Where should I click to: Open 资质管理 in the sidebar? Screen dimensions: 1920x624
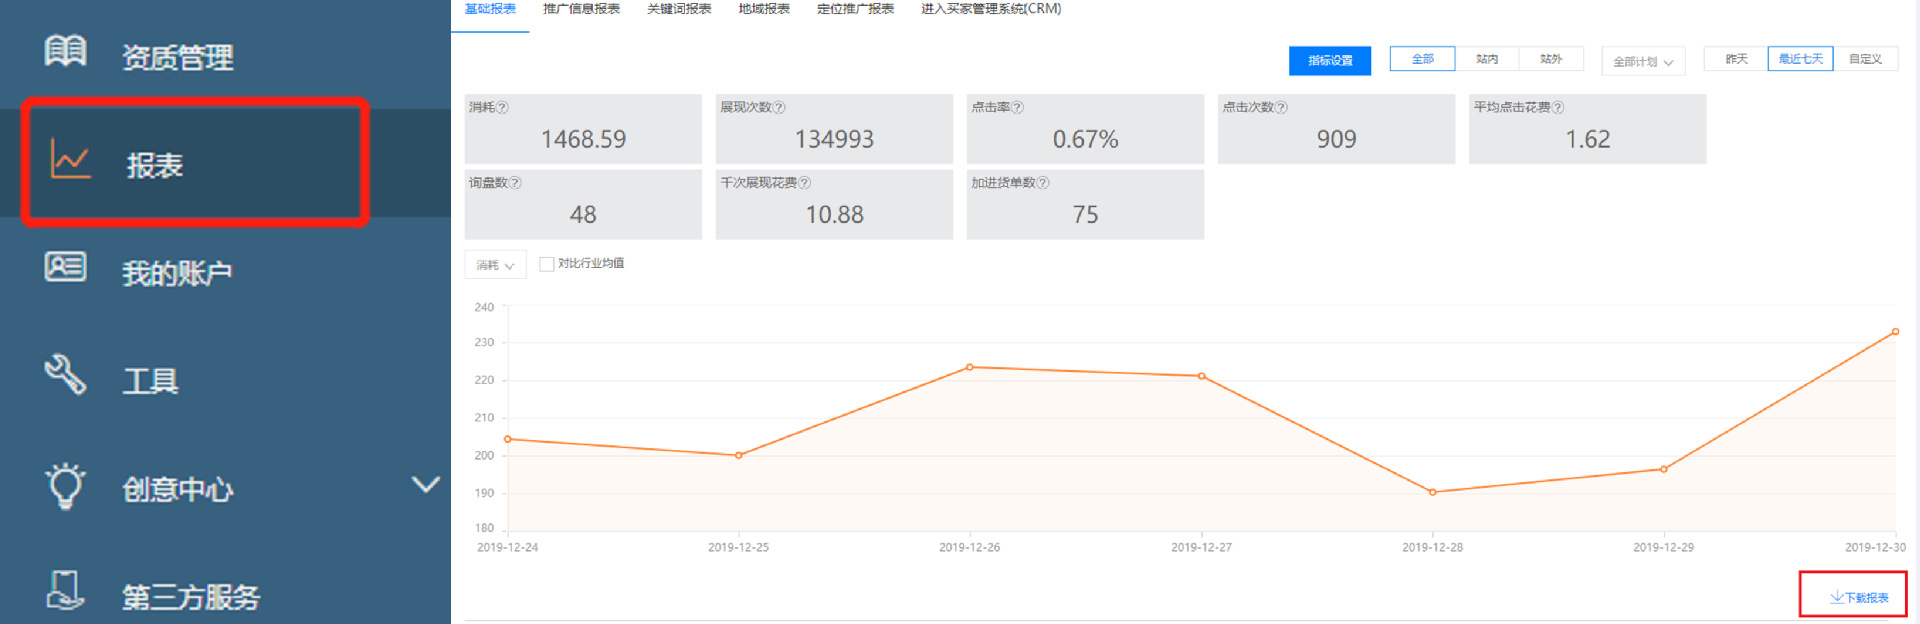pyautogui.click(x=178, y=57)
